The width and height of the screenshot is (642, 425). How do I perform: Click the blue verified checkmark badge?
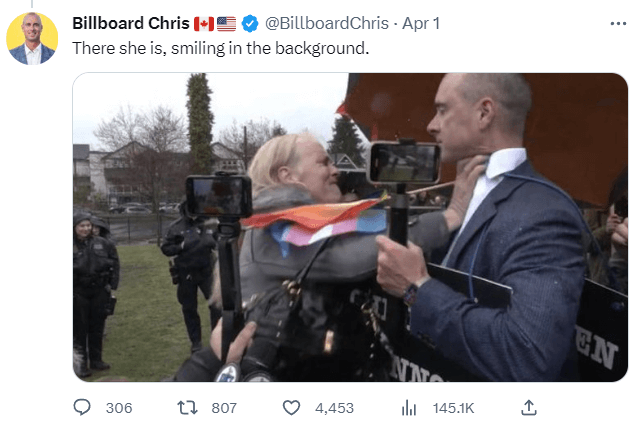point(250,24)
